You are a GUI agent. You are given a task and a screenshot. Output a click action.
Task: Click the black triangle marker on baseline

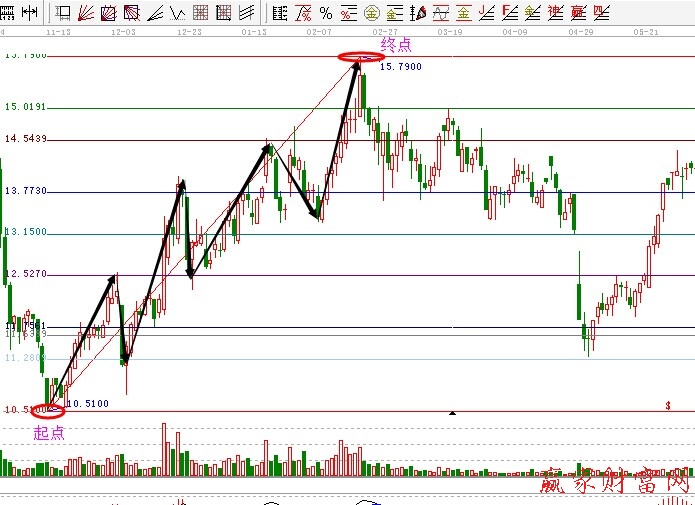[452, 412]
